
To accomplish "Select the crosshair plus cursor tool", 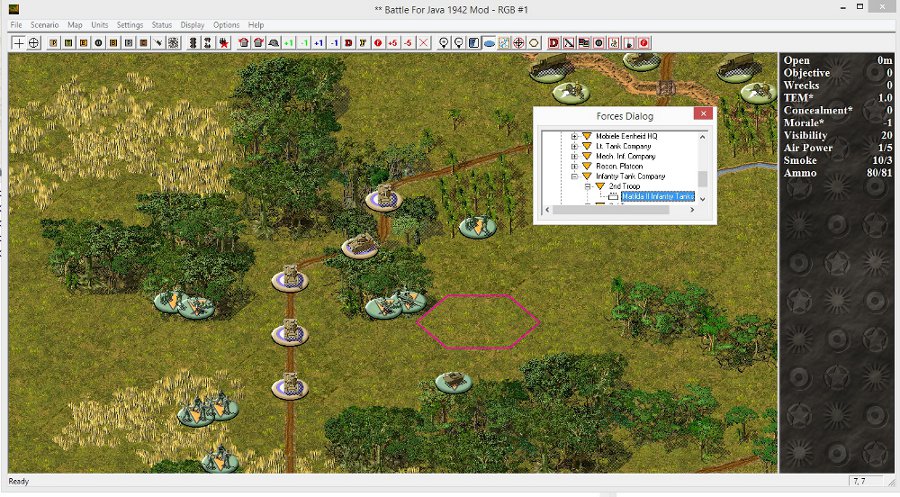I will pos(19,43).
